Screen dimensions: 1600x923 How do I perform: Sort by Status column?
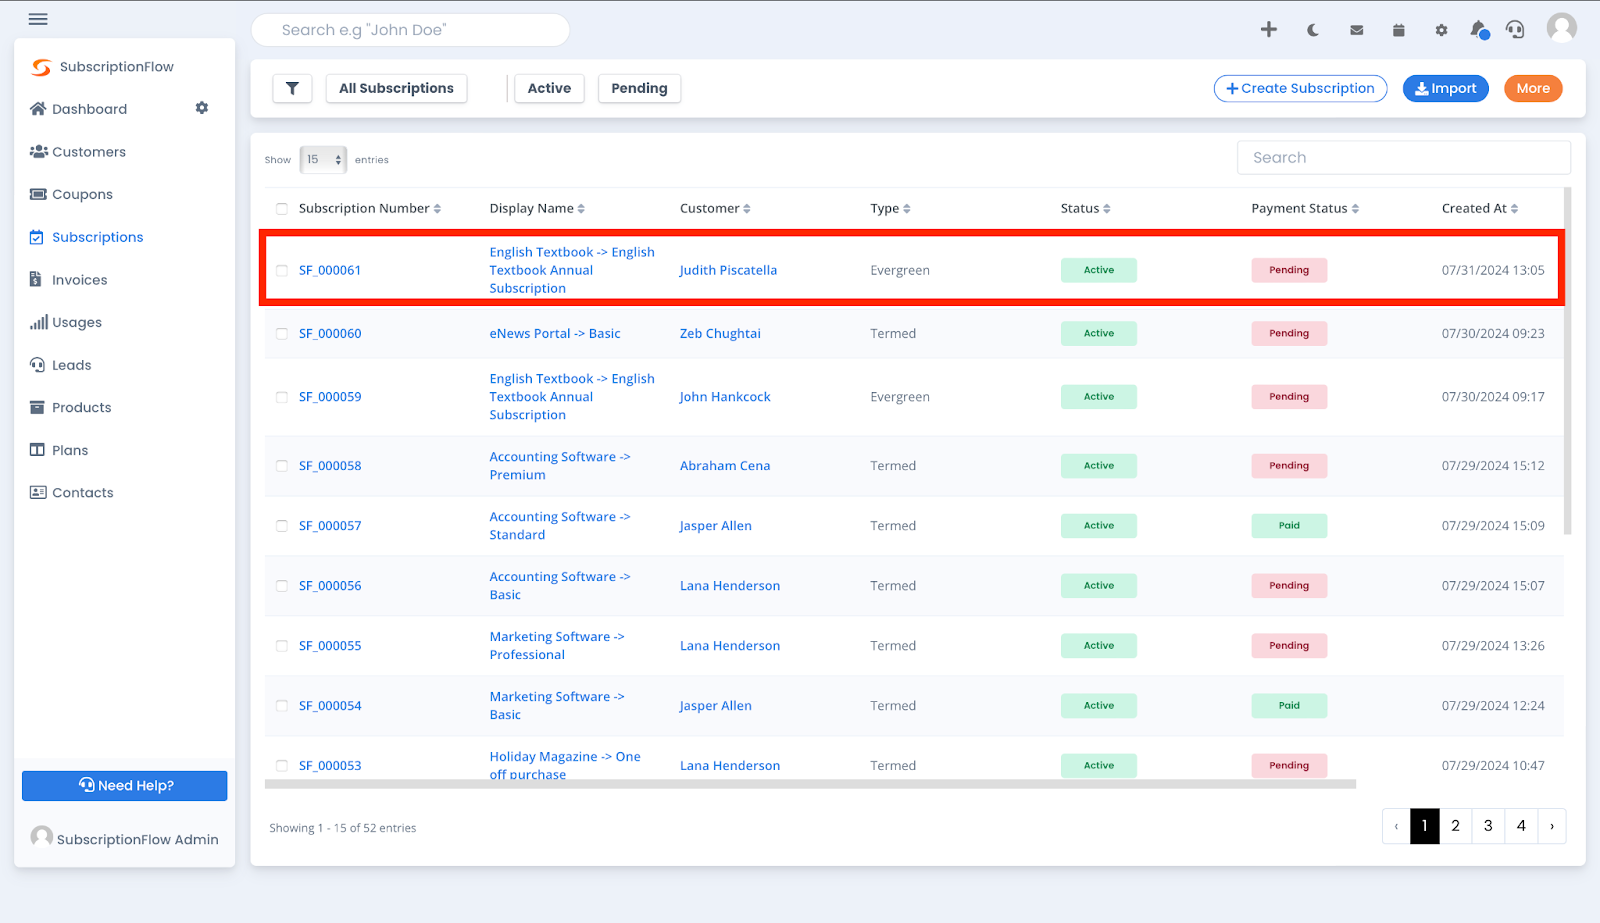pos(1085,208)
